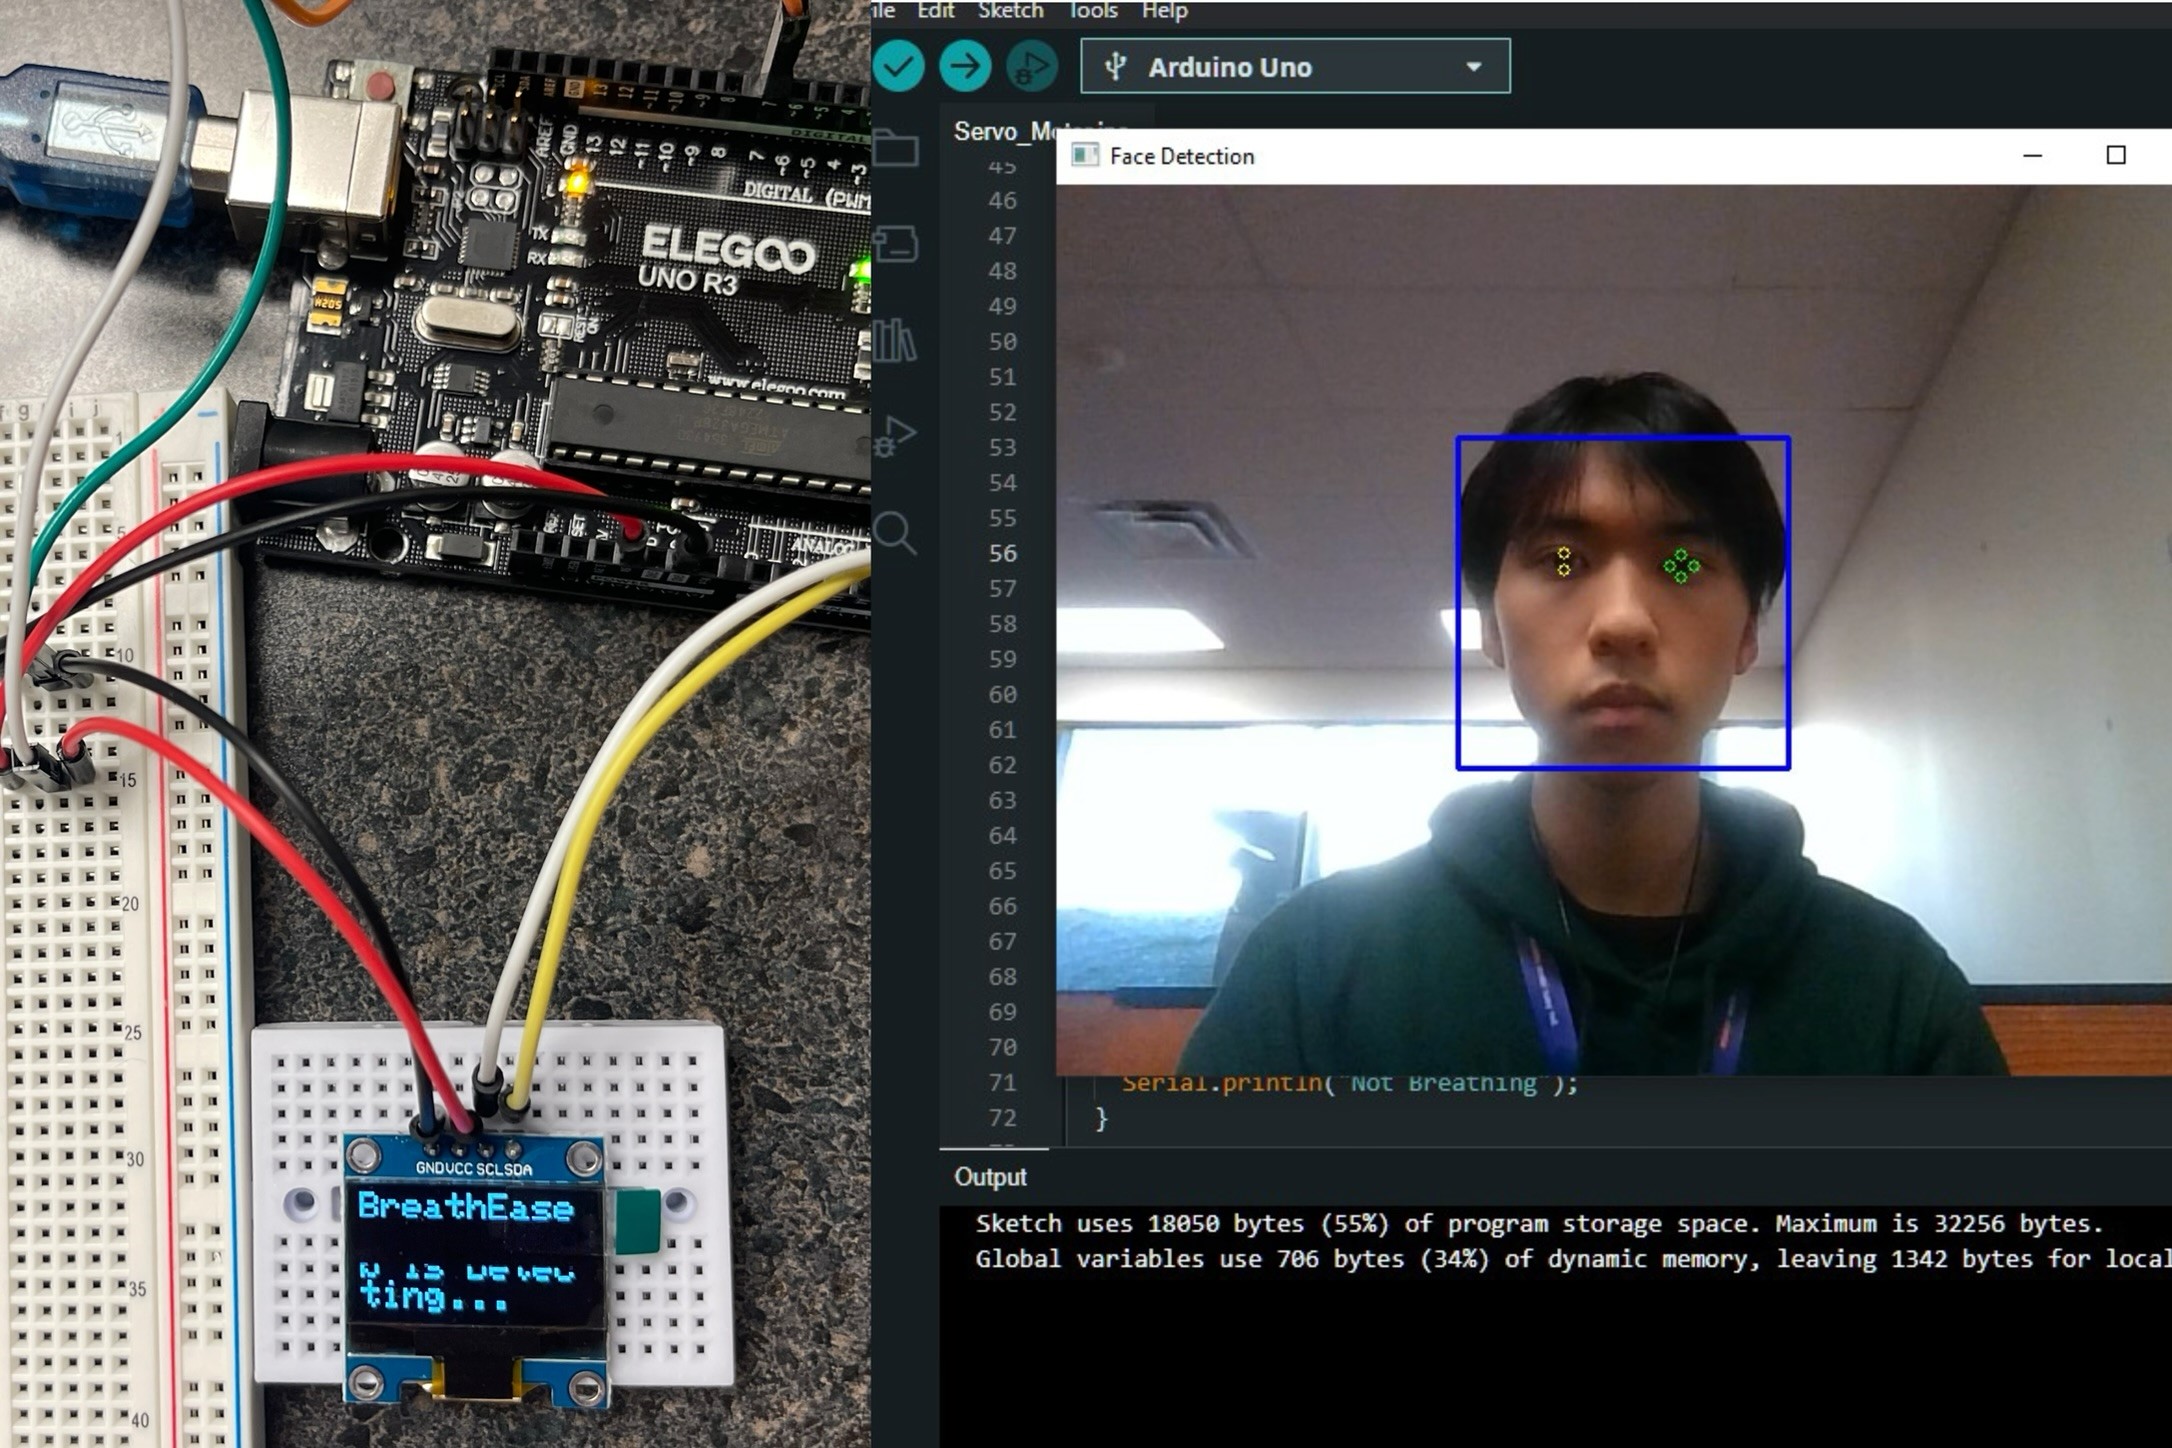Open the Sketch menu
2172x1448 pixels.
[x=1010, y=11]
